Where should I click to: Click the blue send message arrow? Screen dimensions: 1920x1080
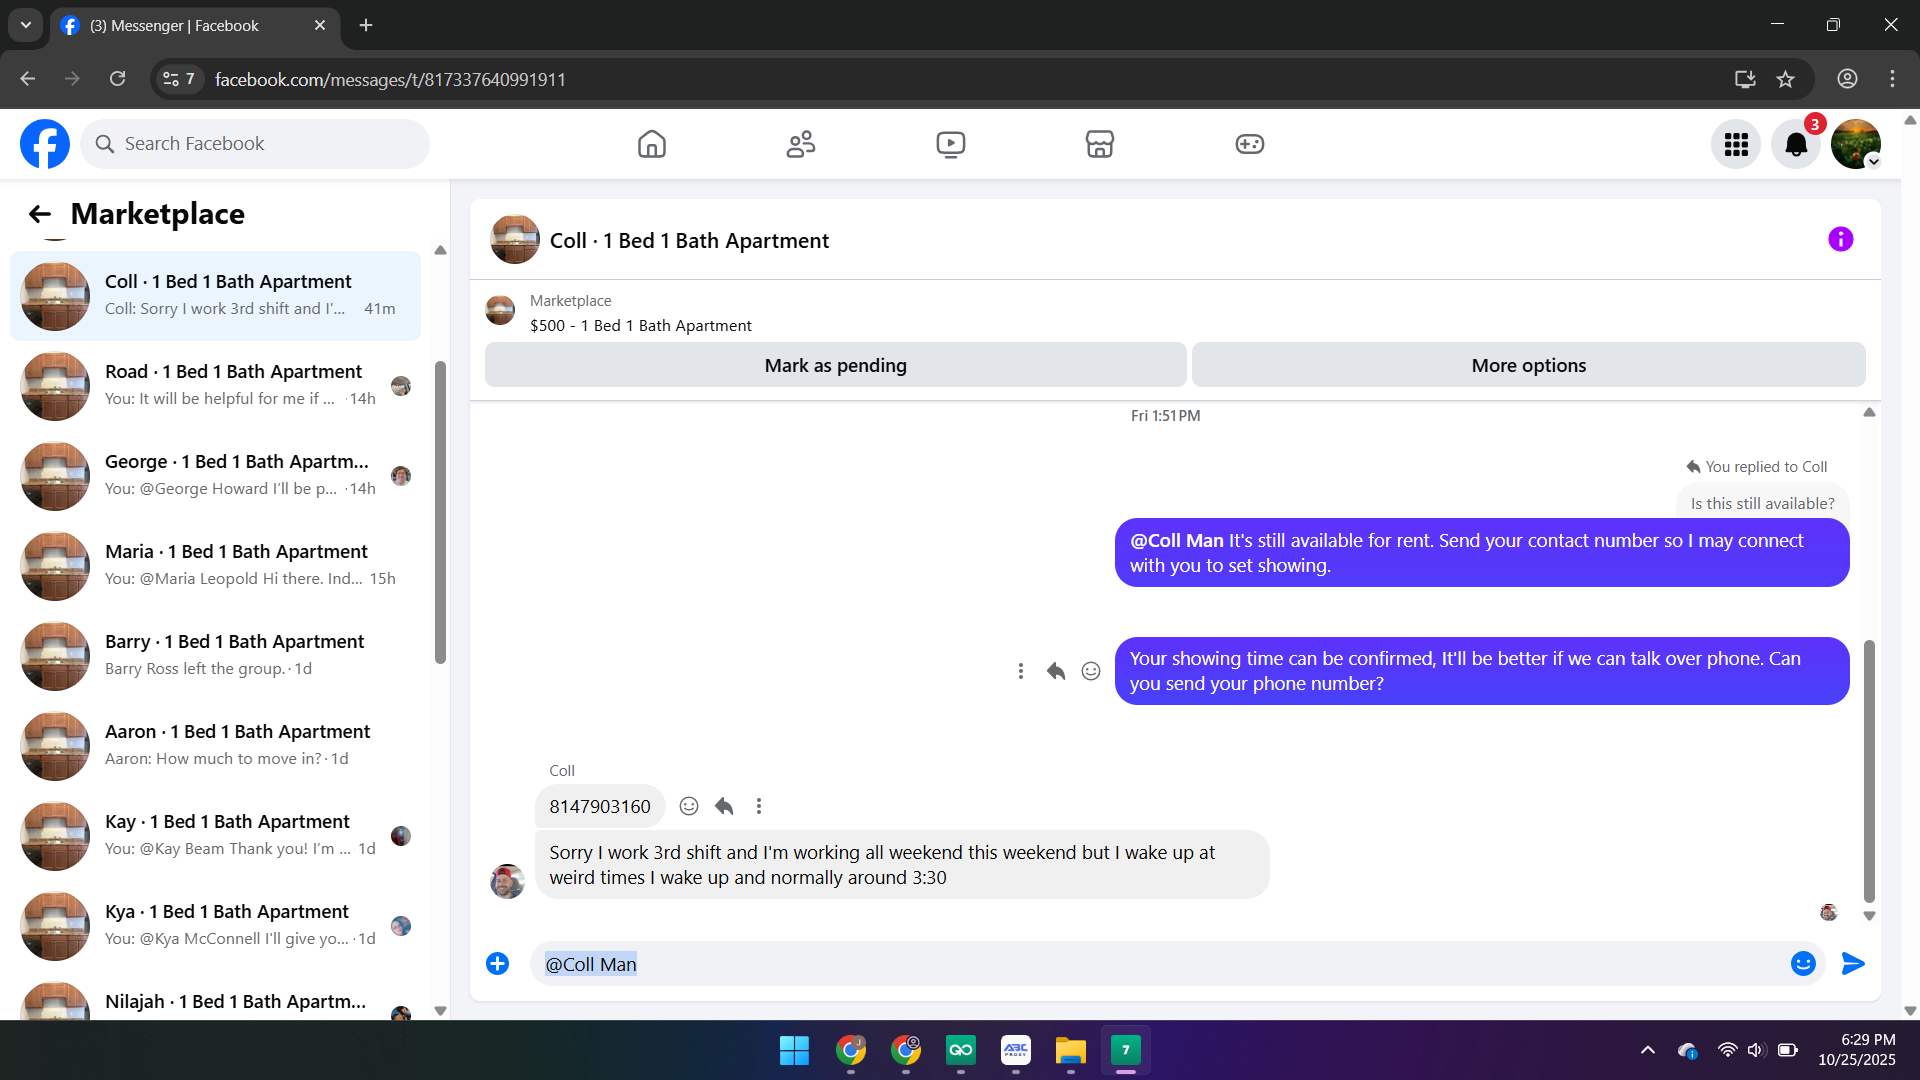click(1852, 963)
